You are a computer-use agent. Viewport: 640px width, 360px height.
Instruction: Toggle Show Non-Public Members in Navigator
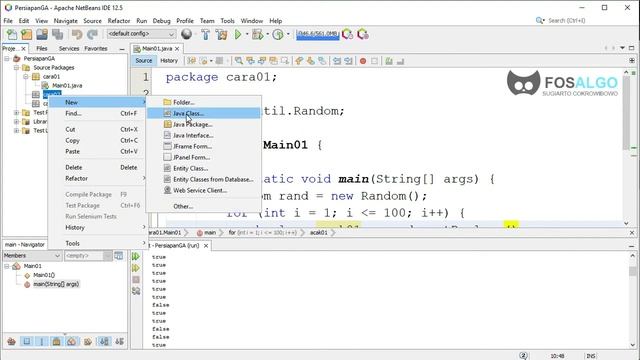coord(57,341)
